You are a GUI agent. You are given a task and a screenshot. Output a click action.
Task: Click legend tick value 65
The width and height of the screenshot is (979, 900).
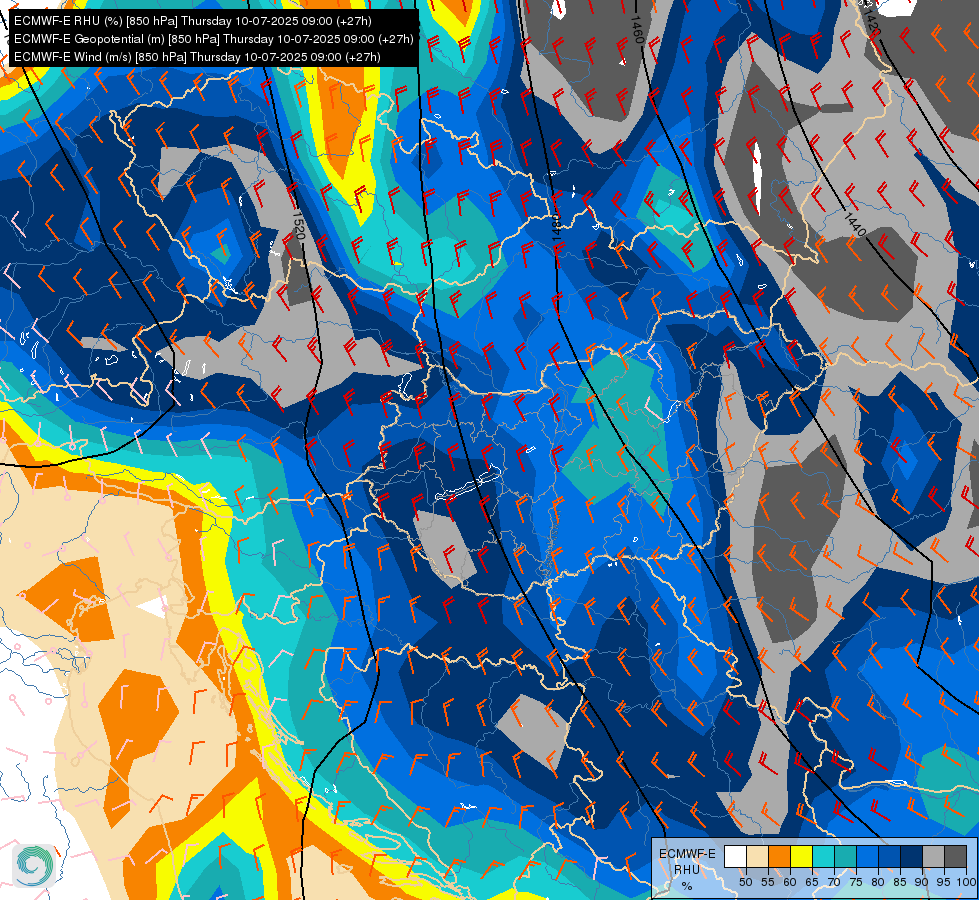point(812,882)
